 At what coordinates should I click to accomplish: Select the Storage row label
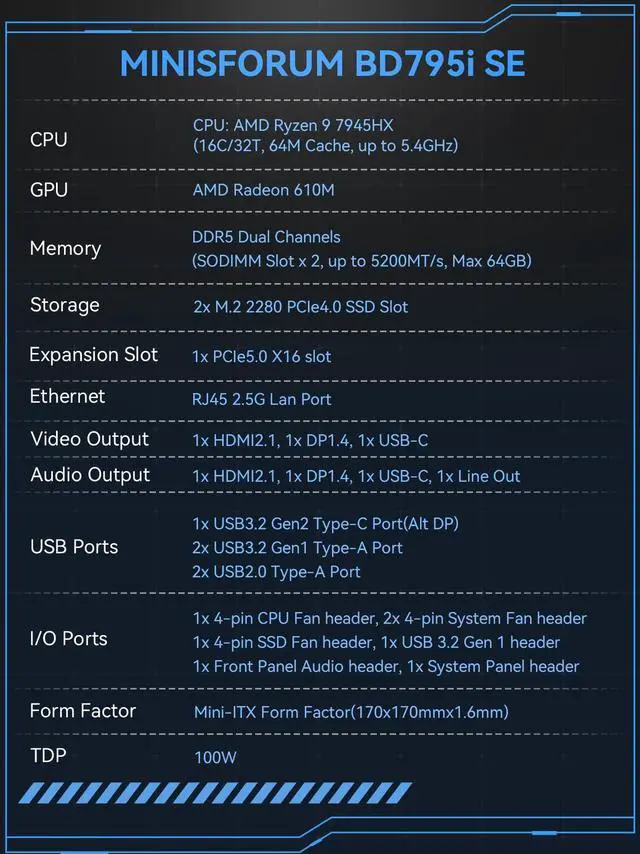pyautogui.click(x=65, y=306)
